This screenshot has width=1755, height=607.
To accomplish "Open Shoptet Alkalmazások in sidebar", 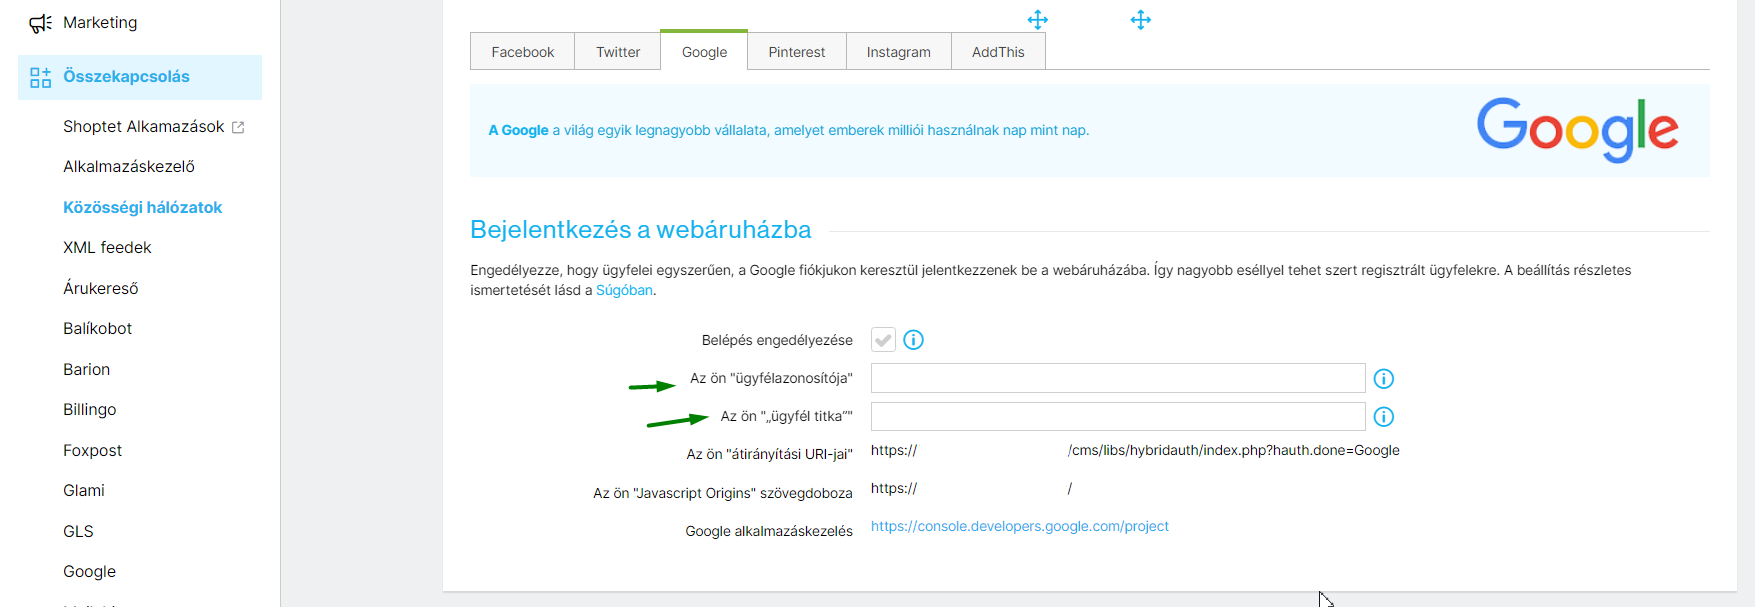I will pyautogui.click(x=143, y=127).
